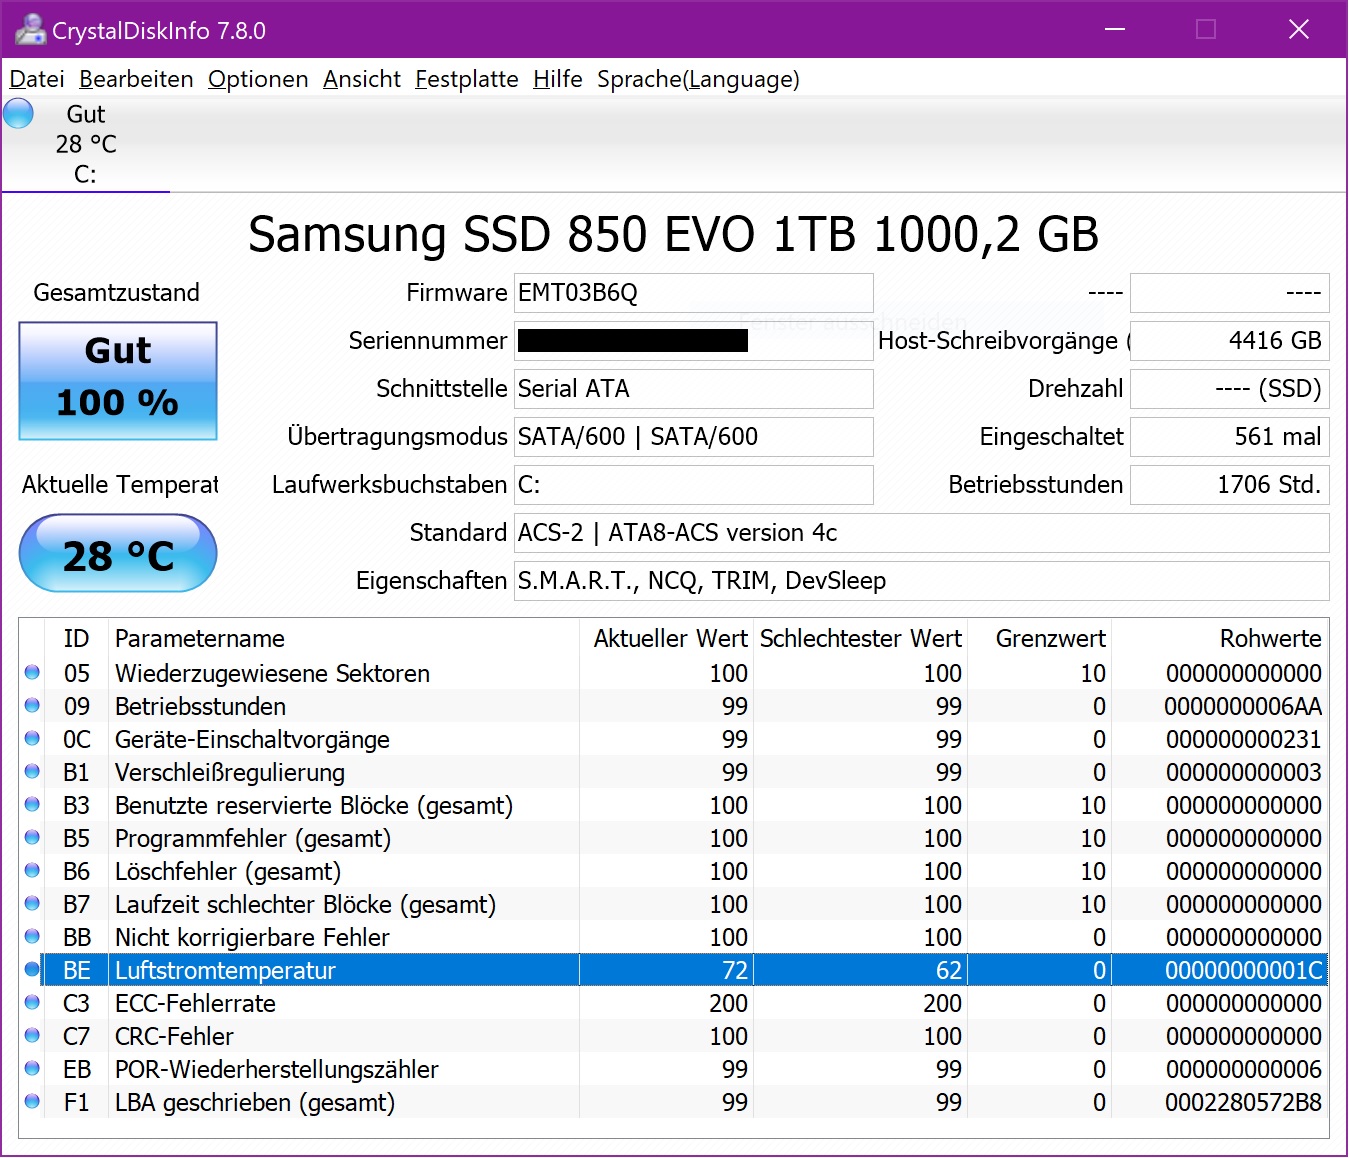Screen dimensions: 1349x1158
Task: Click status dot of row BB Nicht korrigierbare Fehler
Action: (x=32, y=937)
